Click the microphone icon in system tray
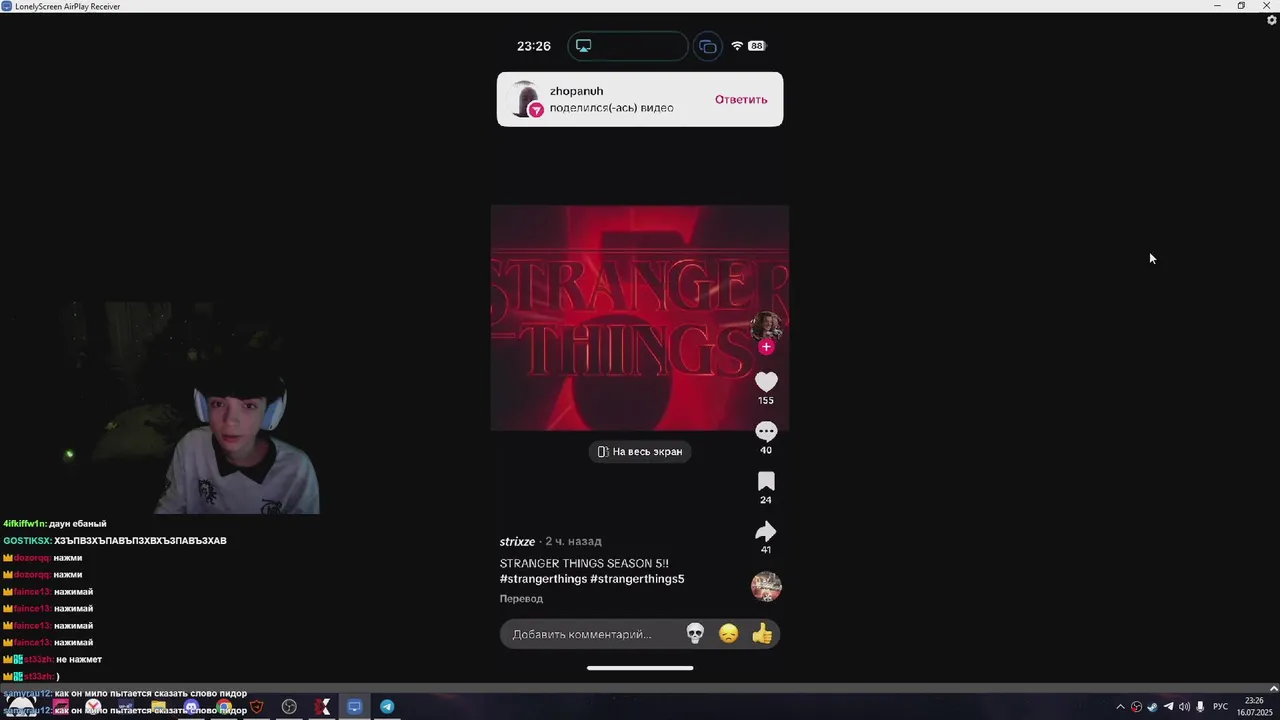 [1200, 707]
